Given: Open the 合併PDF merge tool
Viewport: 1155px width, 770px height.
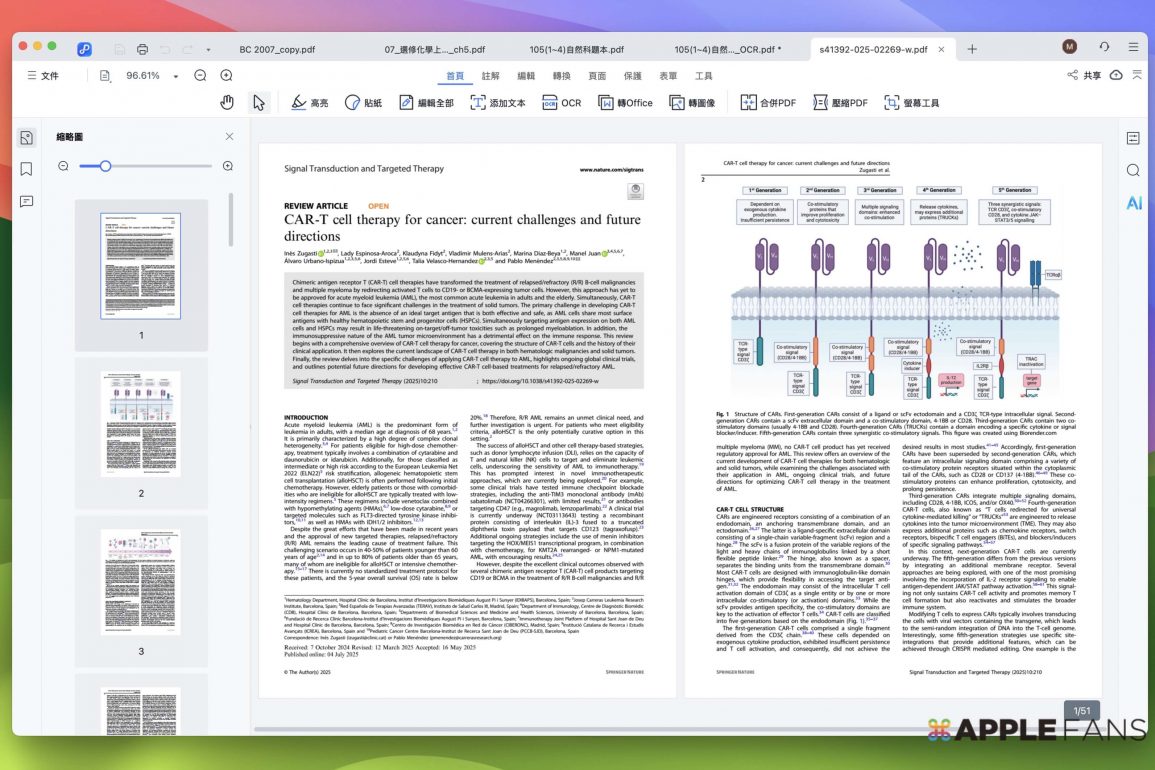Looking at the screenshot, I should [768, 102].
